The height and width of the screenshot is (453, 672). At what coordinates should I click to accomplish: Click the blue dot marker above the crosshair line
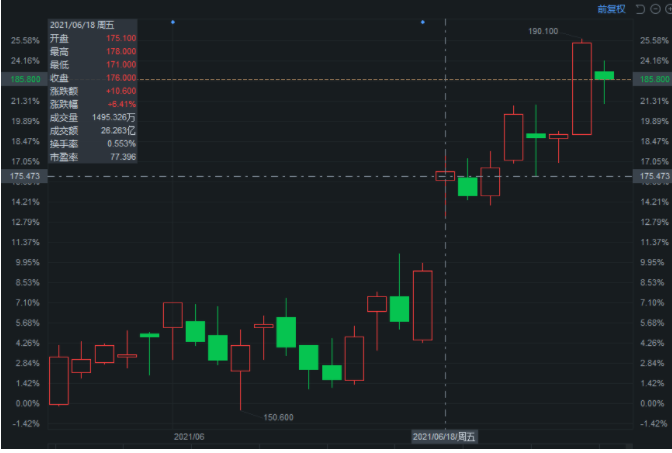pyautogui.click(x=423, y=21)
